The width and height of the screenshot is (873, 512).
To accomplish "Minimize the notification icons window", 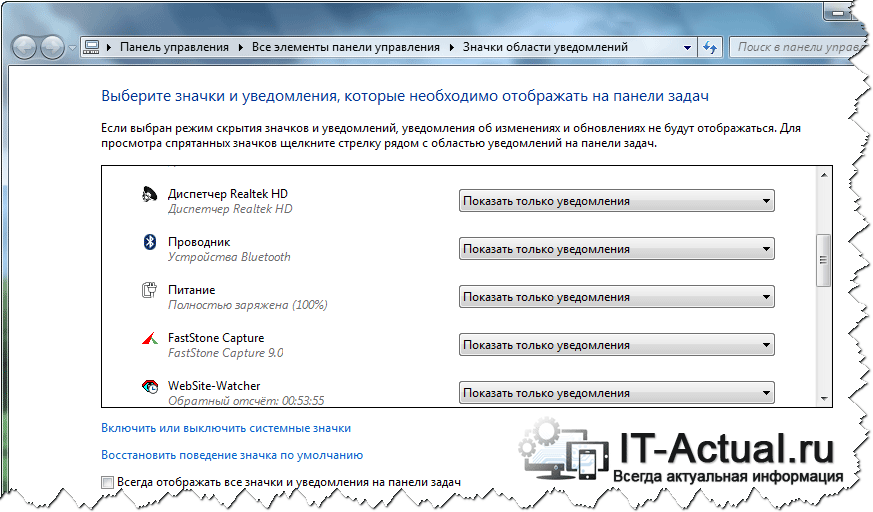I will click(x=836, y=12).
